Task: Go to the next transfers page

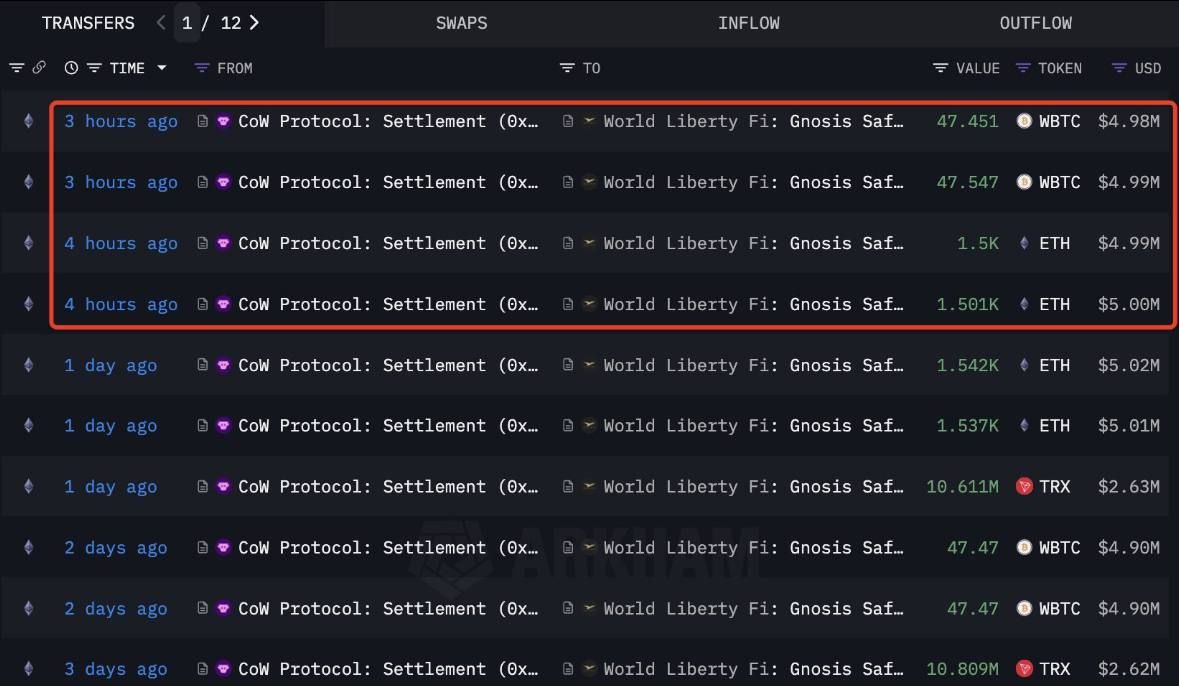Action: click(x=254, y=23)
